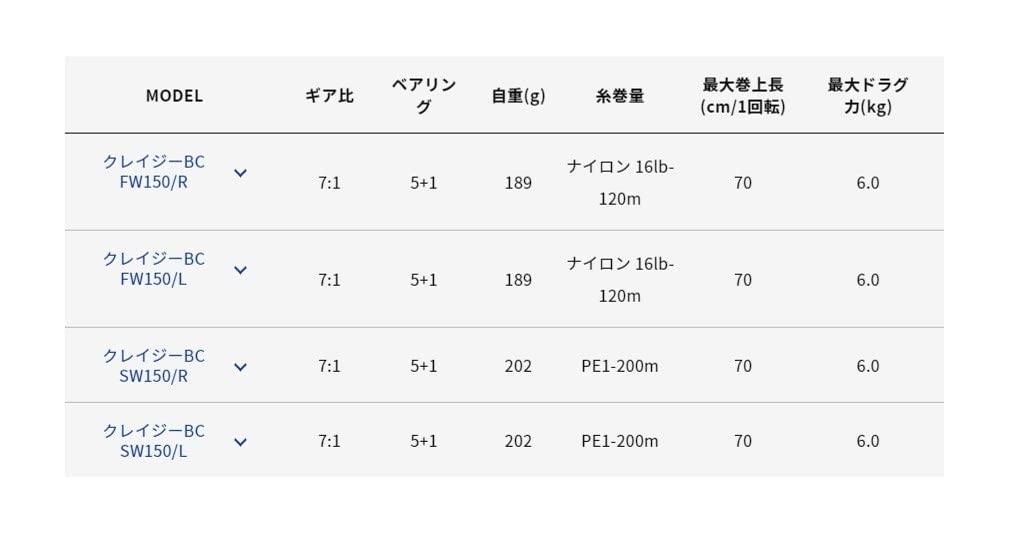Screen dimensions: 1016x544
Task: Expand the クレイジーBC SW150/L row chevron
Action: [240, 441]
